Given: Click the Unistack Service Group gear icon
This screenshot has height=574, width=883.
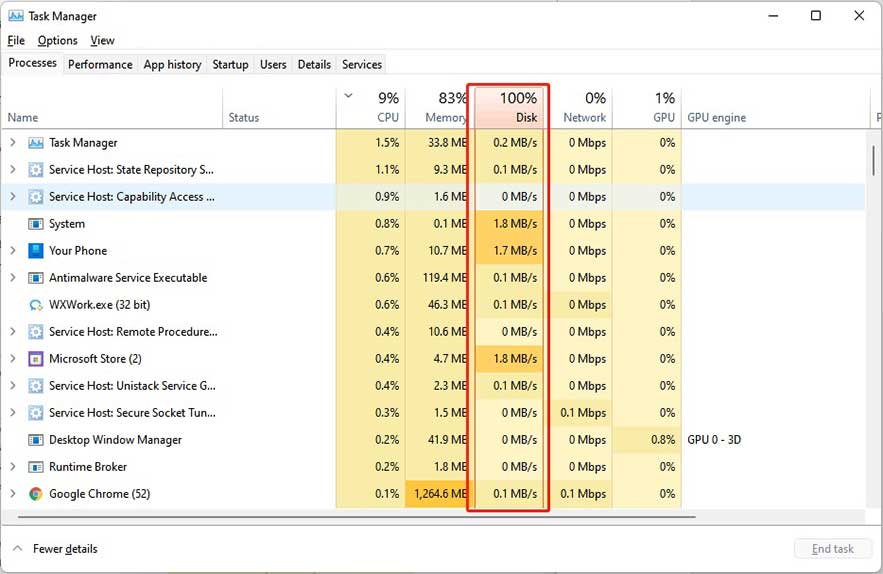Looking at the screenshot, I should click(35, 386).
